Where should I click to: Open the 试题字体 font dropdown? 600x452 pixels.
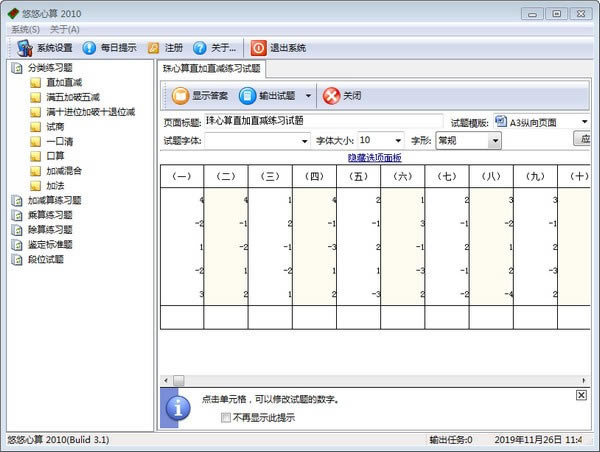point(305,141)
